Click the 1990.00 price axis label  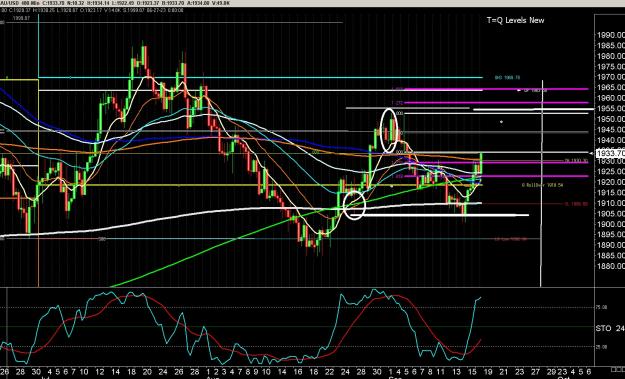pos(611,35)
